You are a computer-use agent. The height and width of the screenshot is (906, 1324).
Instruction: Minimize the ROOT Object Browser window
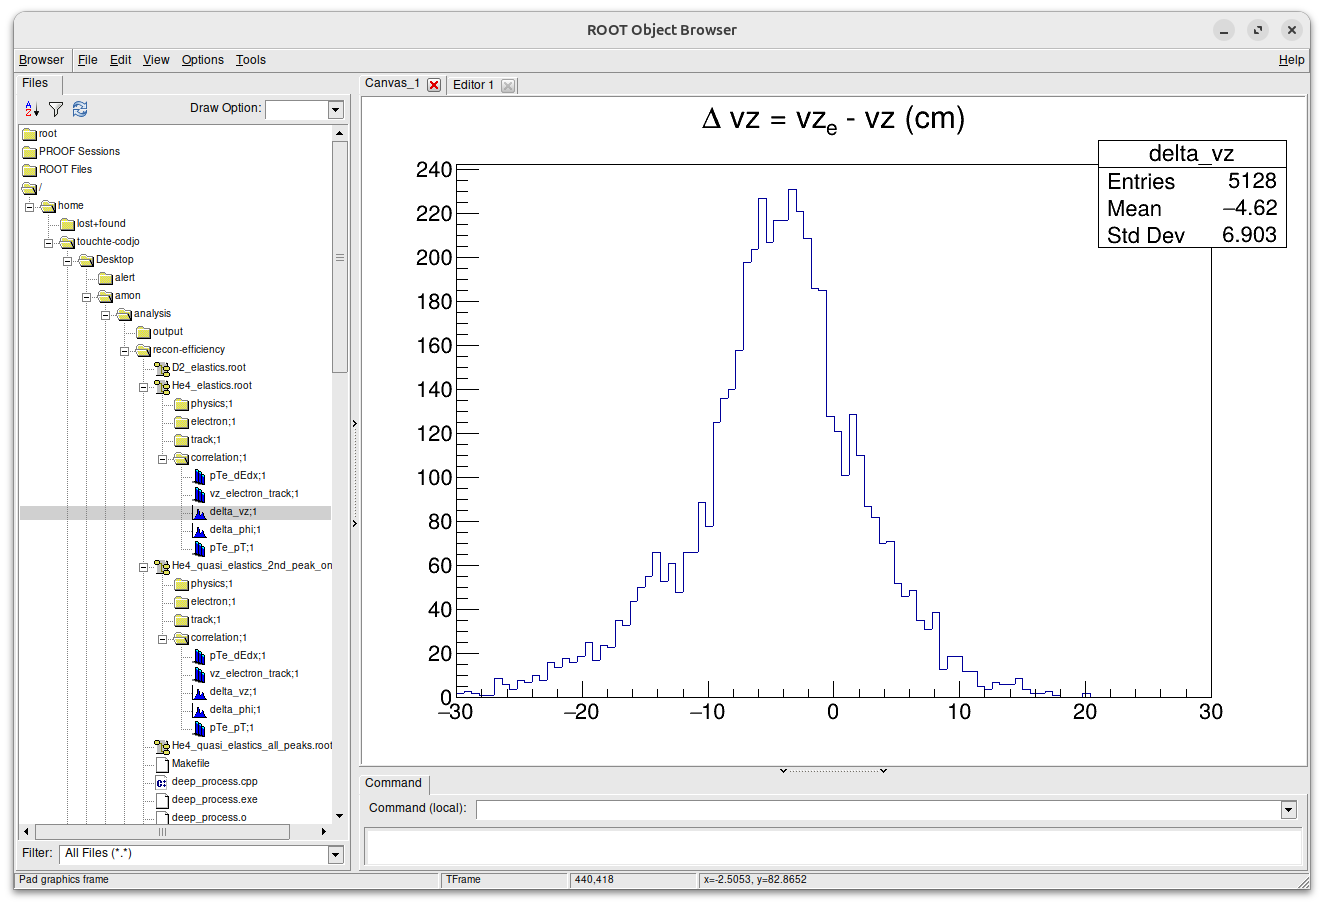[x=1224, y=30]
